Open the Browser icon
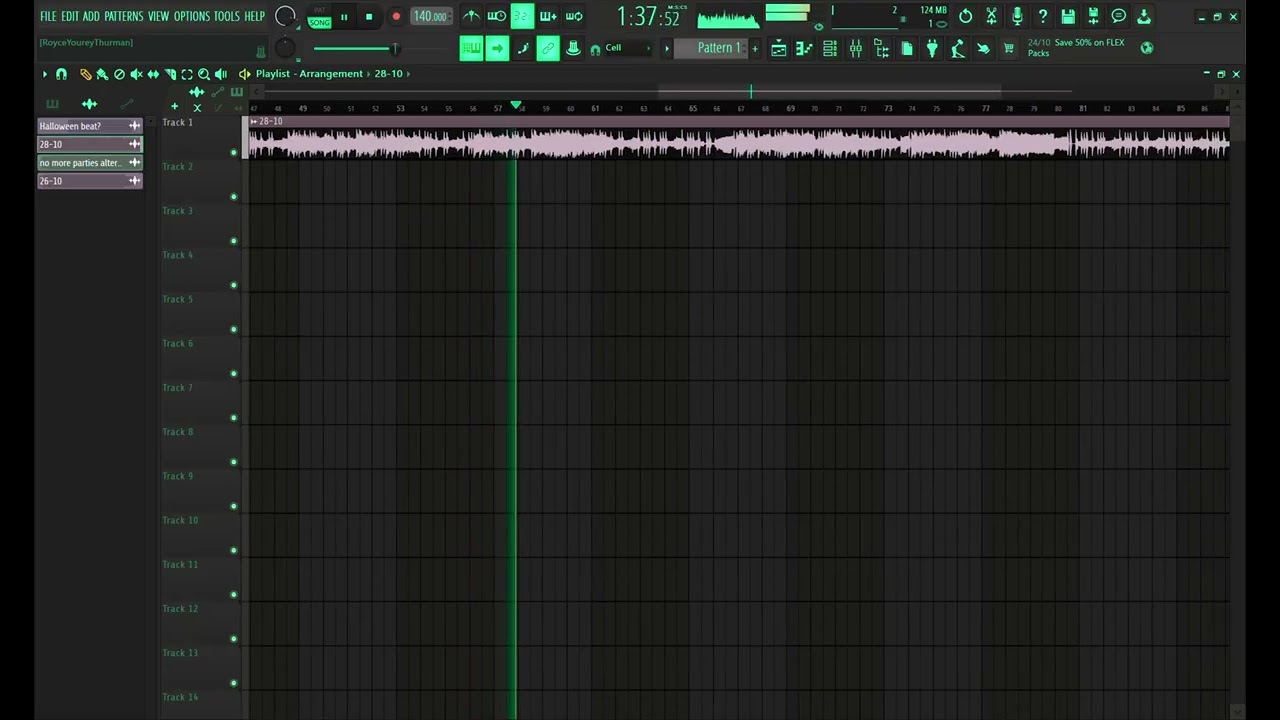The width and height of the screenshot is (1280, 720). (x=882, y=48)
